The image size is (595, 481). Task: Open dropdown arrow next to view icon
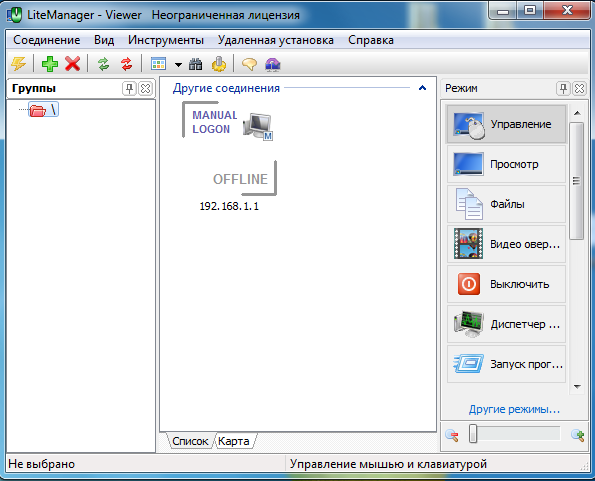(178, 64)
